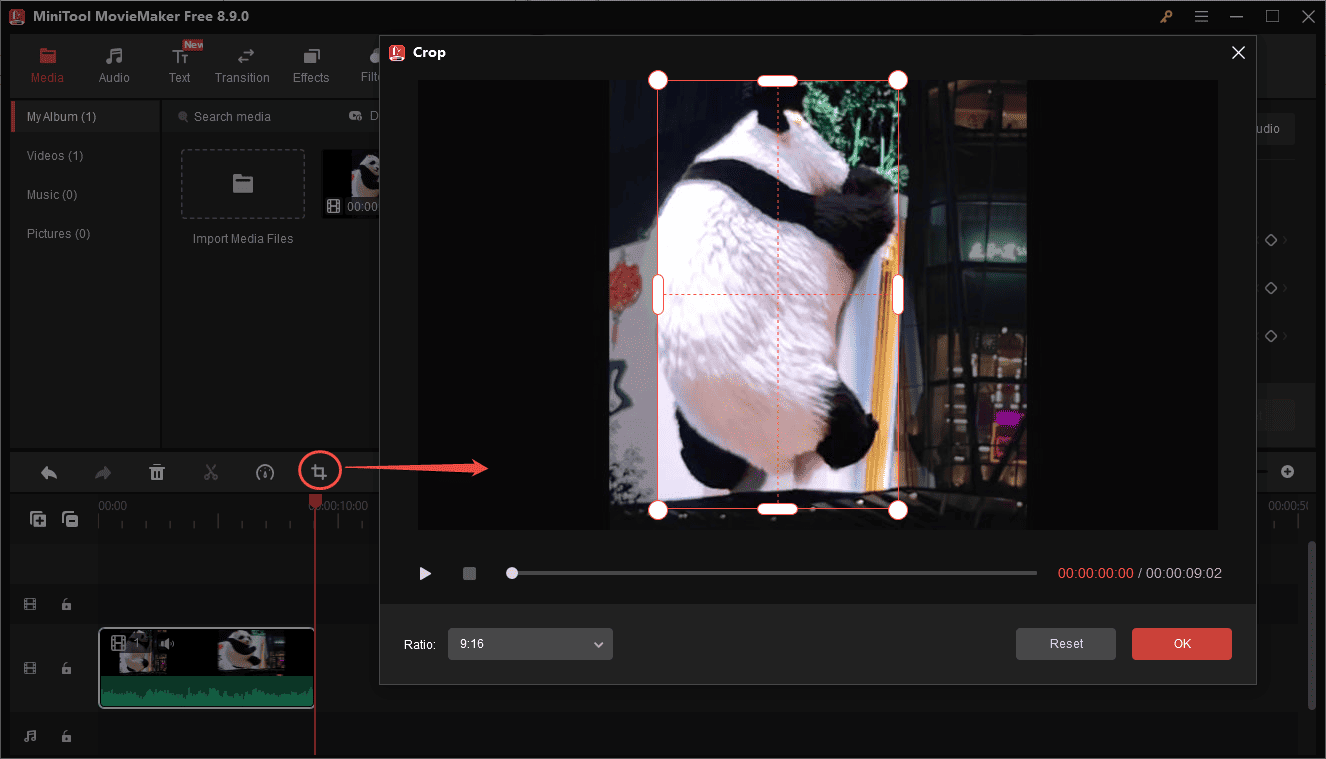Remove a track using the minus-track icon
This screenshot has width=1326, height=759.
(x=70, y=519)
